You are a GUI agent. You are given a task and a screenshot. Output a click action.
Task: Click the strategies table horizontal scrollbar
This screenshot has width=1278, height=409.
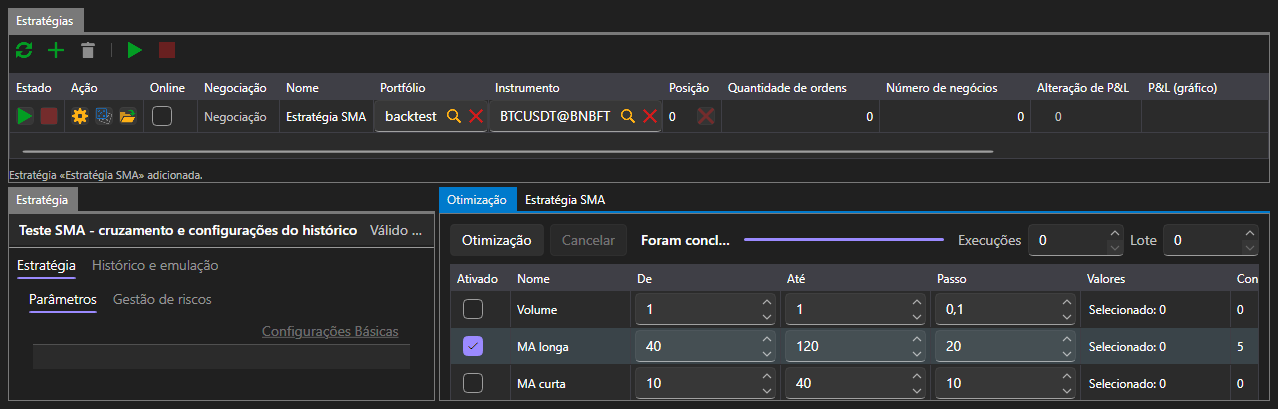pos(509,152)
